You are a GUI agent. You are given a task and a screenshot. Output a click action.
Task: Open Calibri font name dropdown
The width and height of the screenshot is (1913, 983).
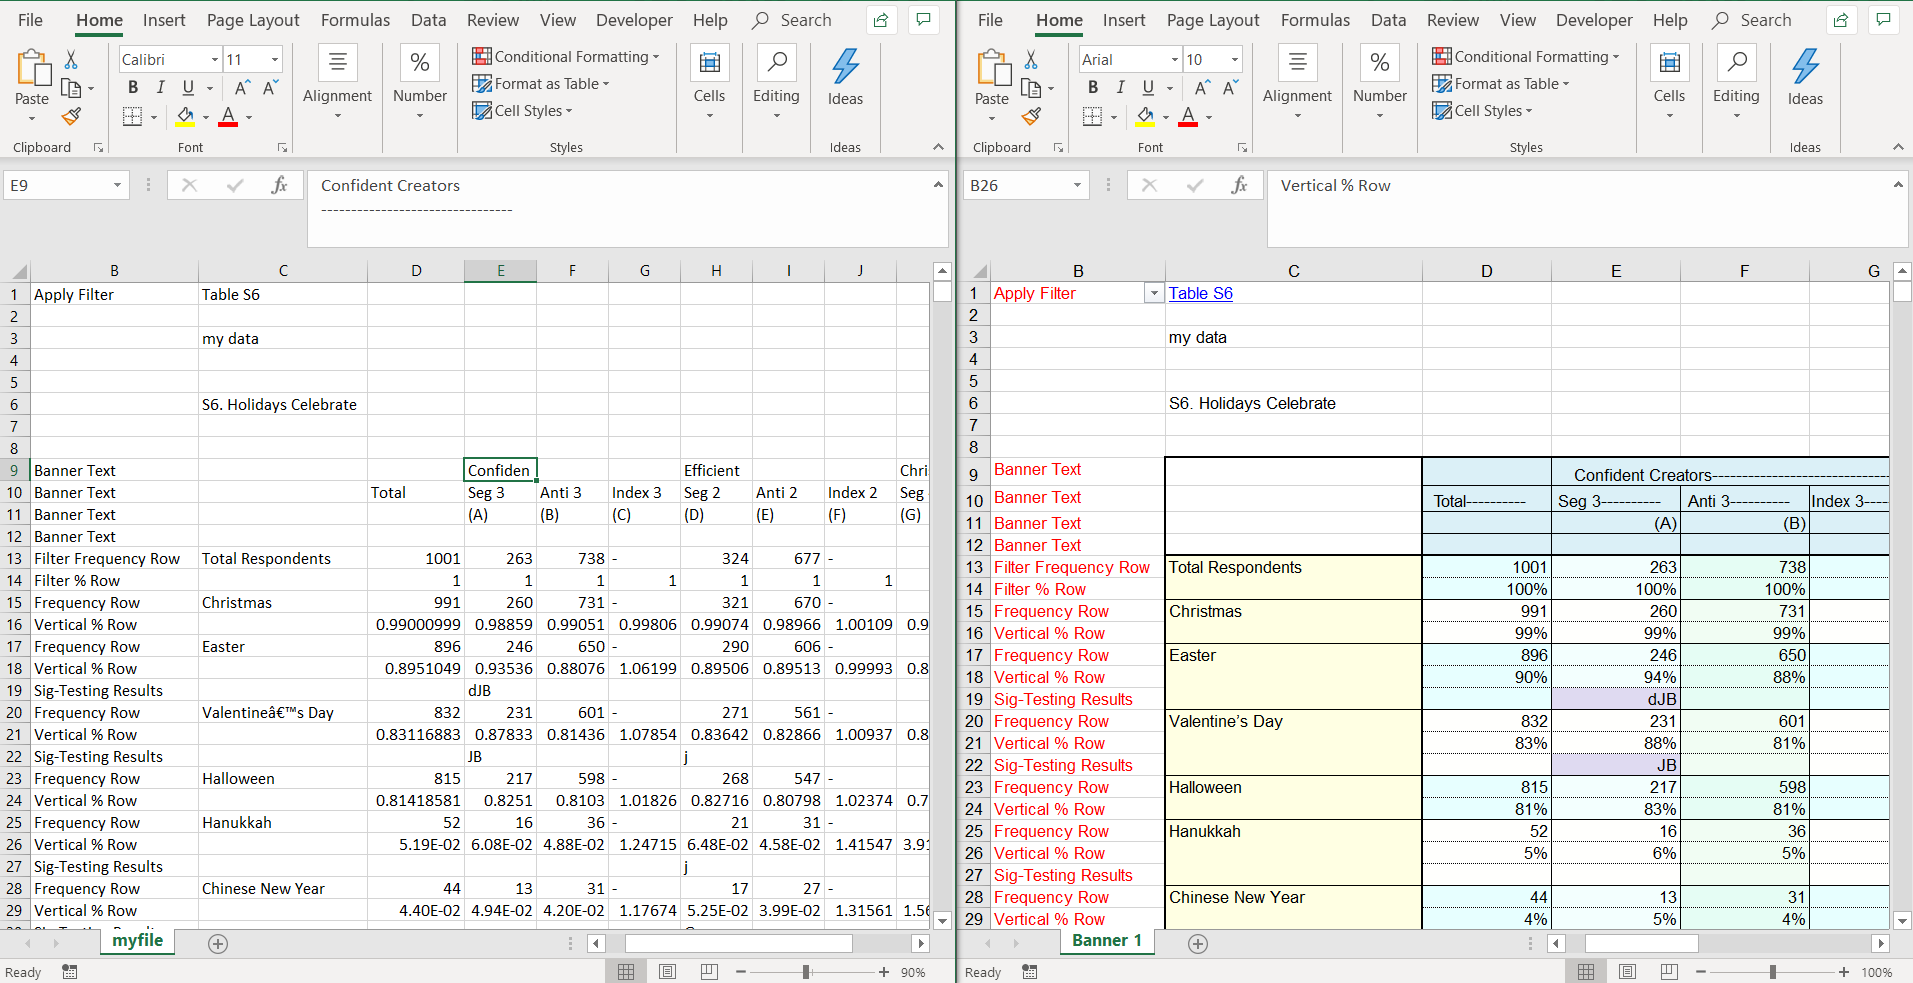click(214, 60)
